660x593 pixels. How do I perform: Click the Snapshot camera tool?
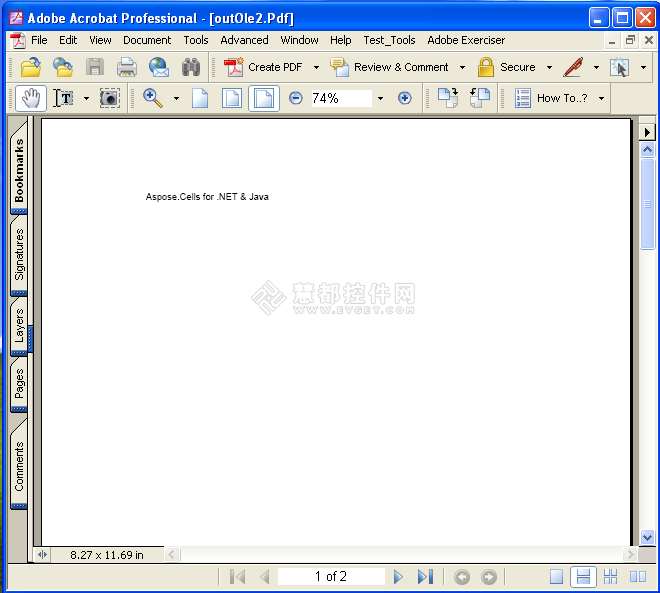[x=109, y=98]
